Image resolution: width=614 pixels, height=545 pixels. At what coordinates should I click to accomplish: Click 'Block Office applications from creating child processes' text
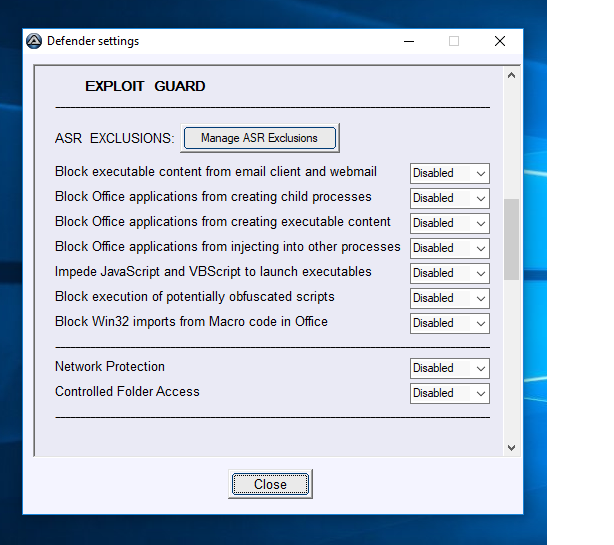[x=213, y=197]
